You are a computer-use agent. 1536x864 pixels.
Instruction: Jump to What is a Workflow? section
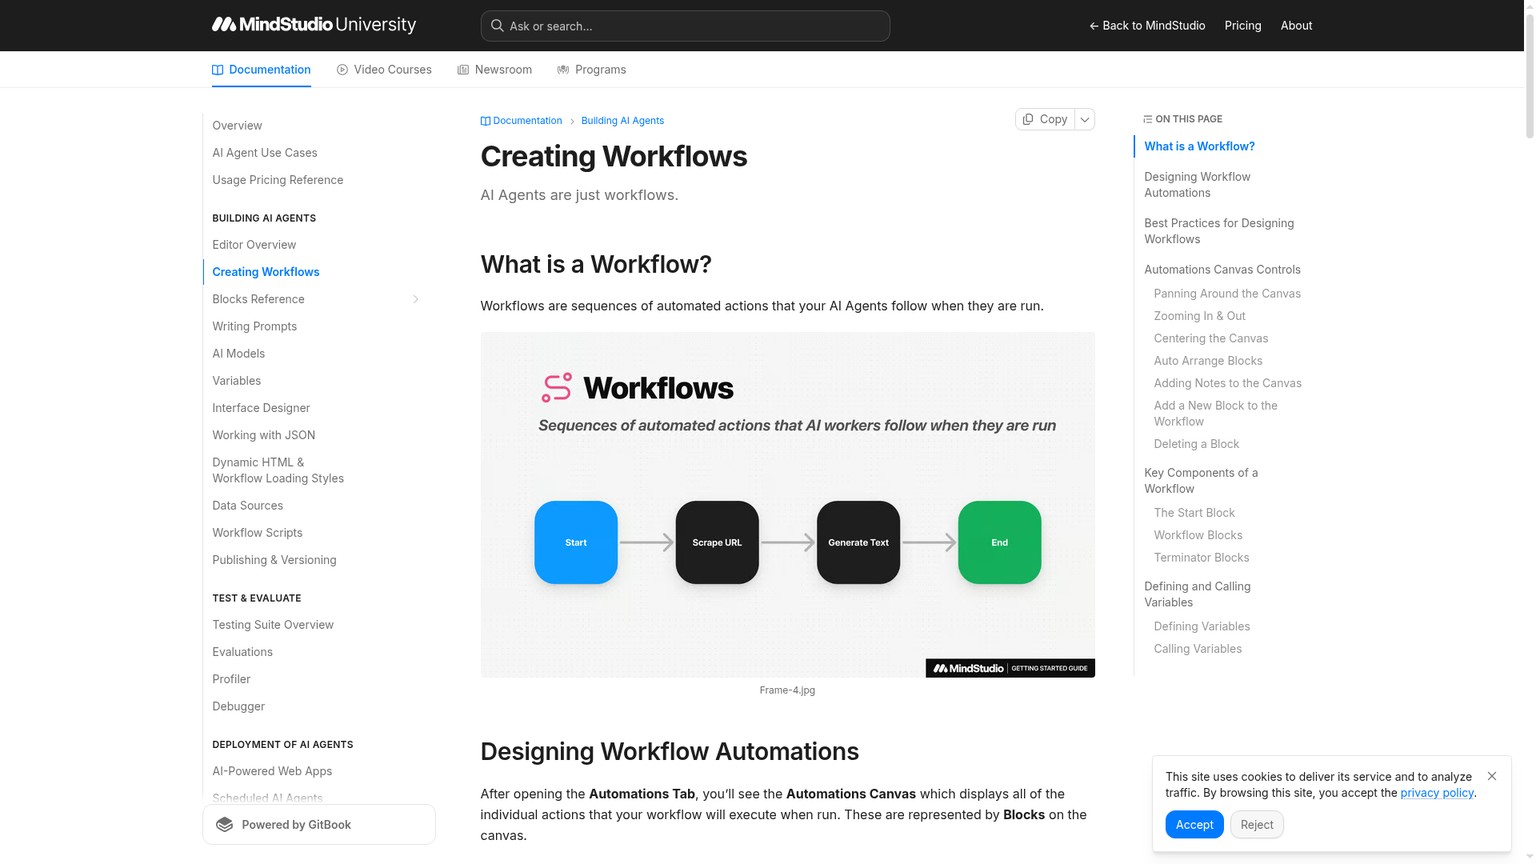(1199, 146)
